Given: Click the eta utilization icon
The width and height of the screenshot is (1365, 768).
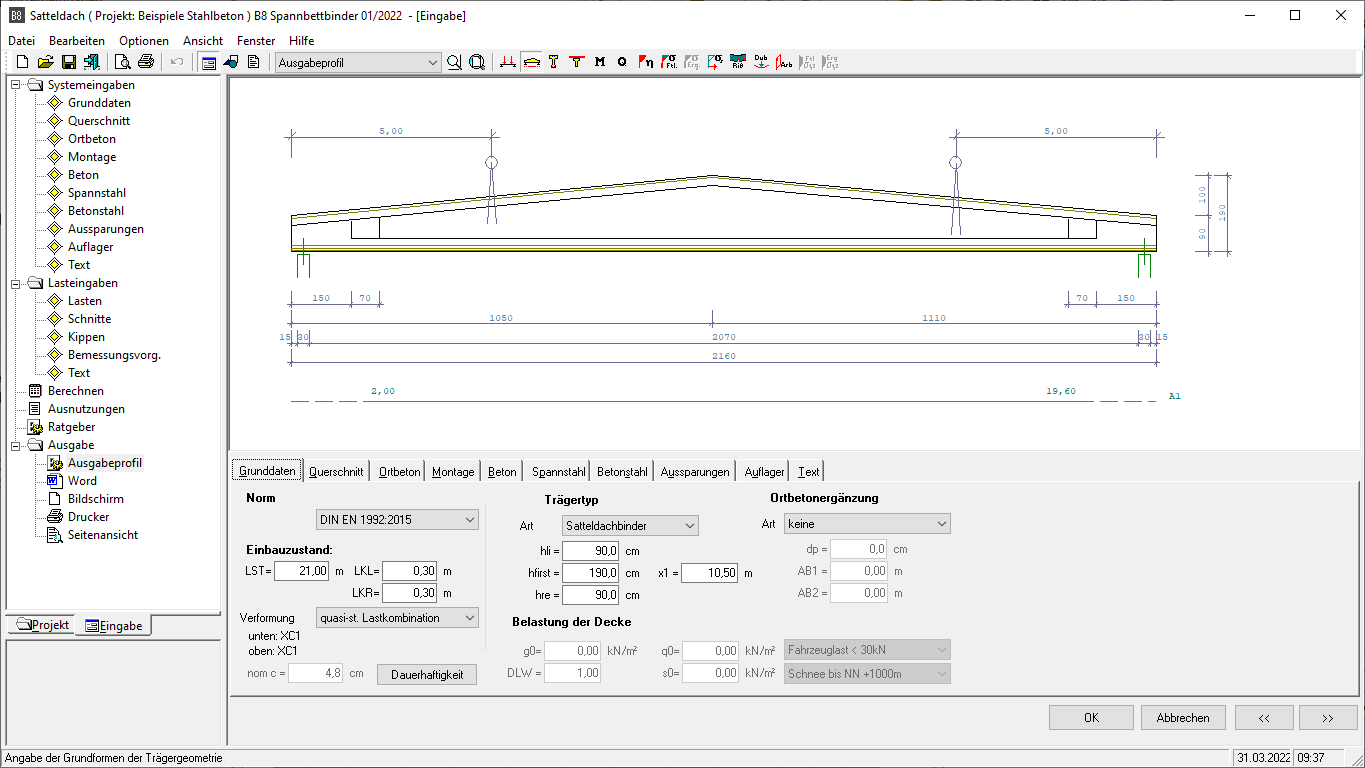Looking at the screenshot, I should [646, 62].
